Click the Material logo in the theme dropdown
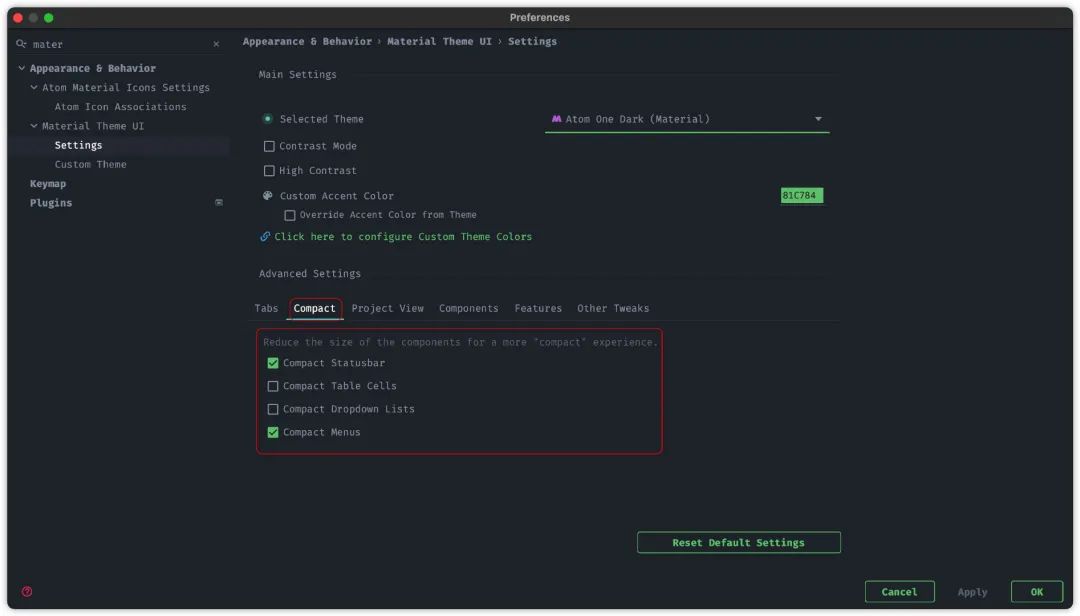Screen dimensions: 1080x616 556,119
